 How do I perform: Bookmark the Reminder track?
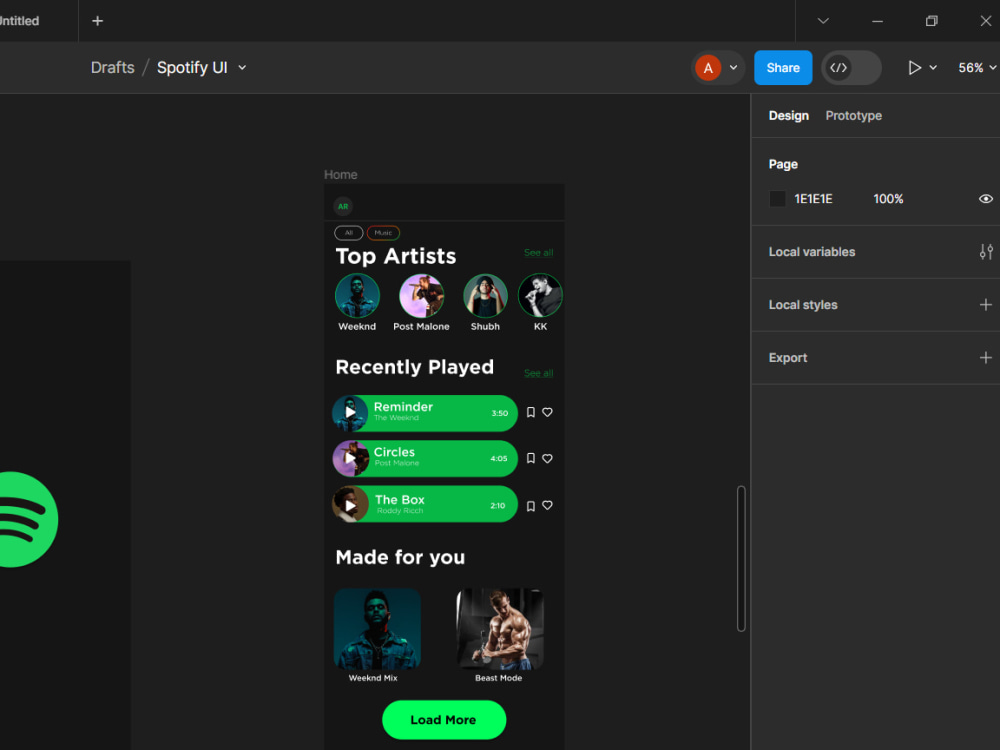click(531, 413)
